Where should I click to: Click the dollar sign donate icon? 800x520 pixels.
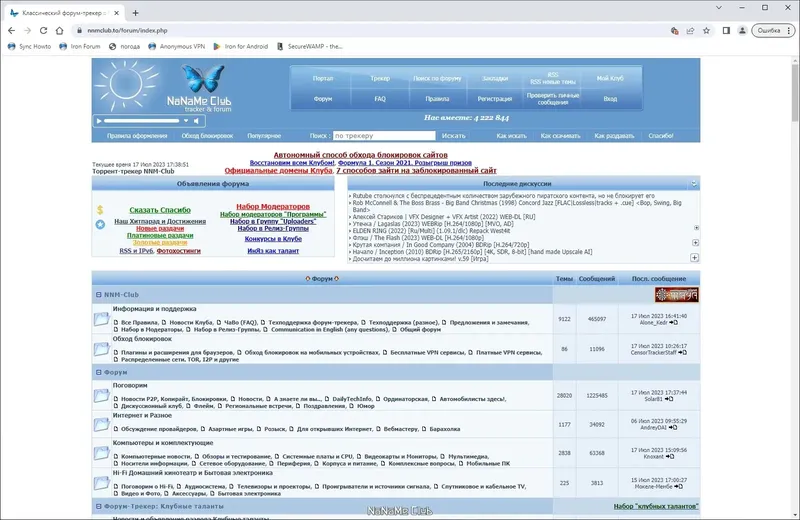(x=100, y=210)
